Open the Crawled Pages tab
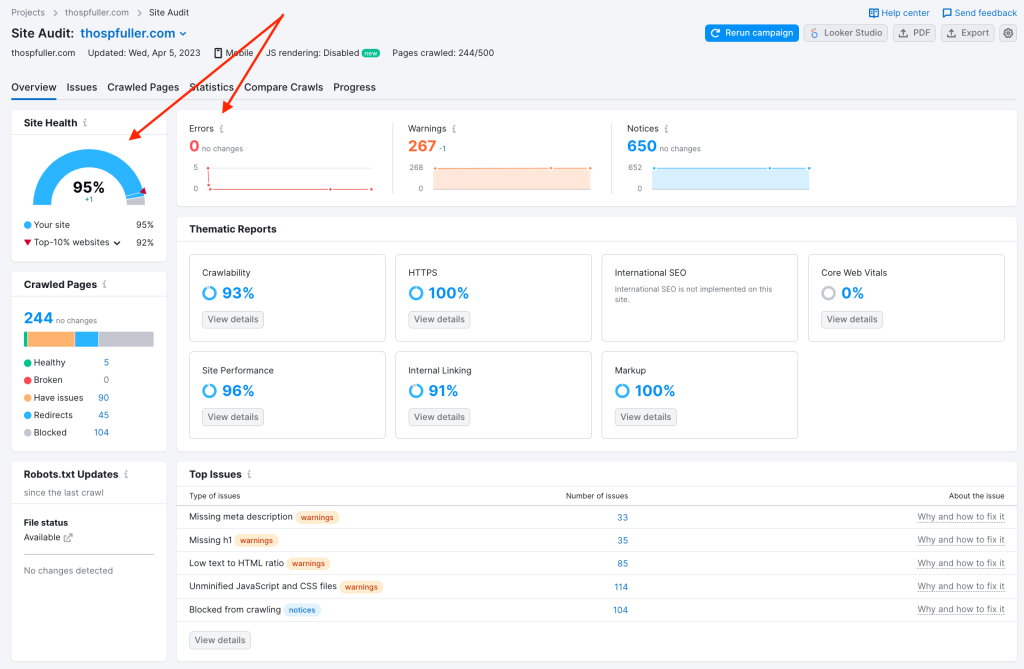 [x=143, y=88]
